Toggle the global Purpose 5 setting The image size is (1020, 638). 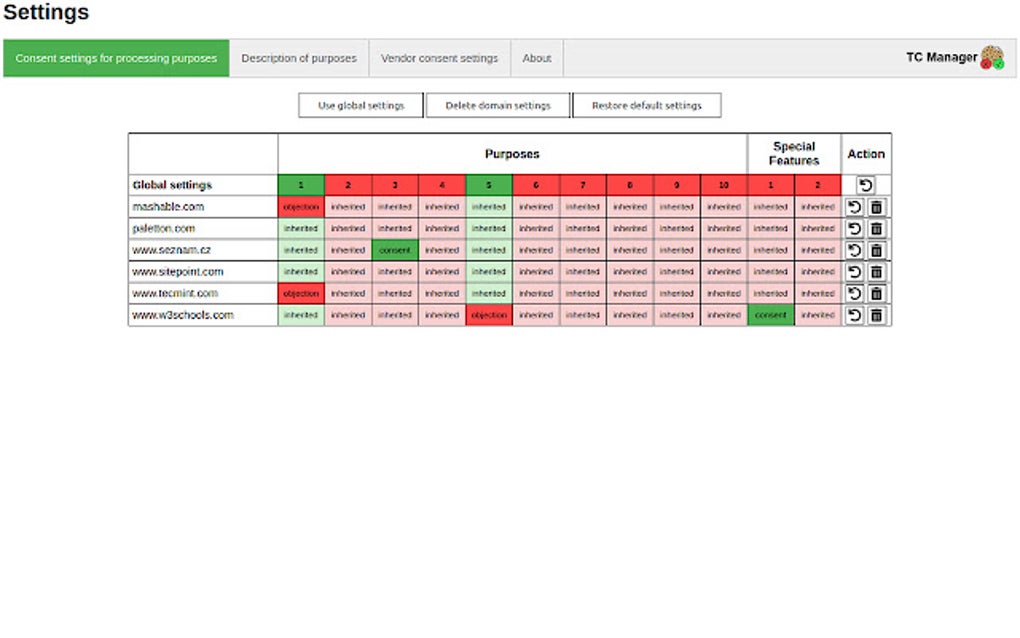click(488, 184)
